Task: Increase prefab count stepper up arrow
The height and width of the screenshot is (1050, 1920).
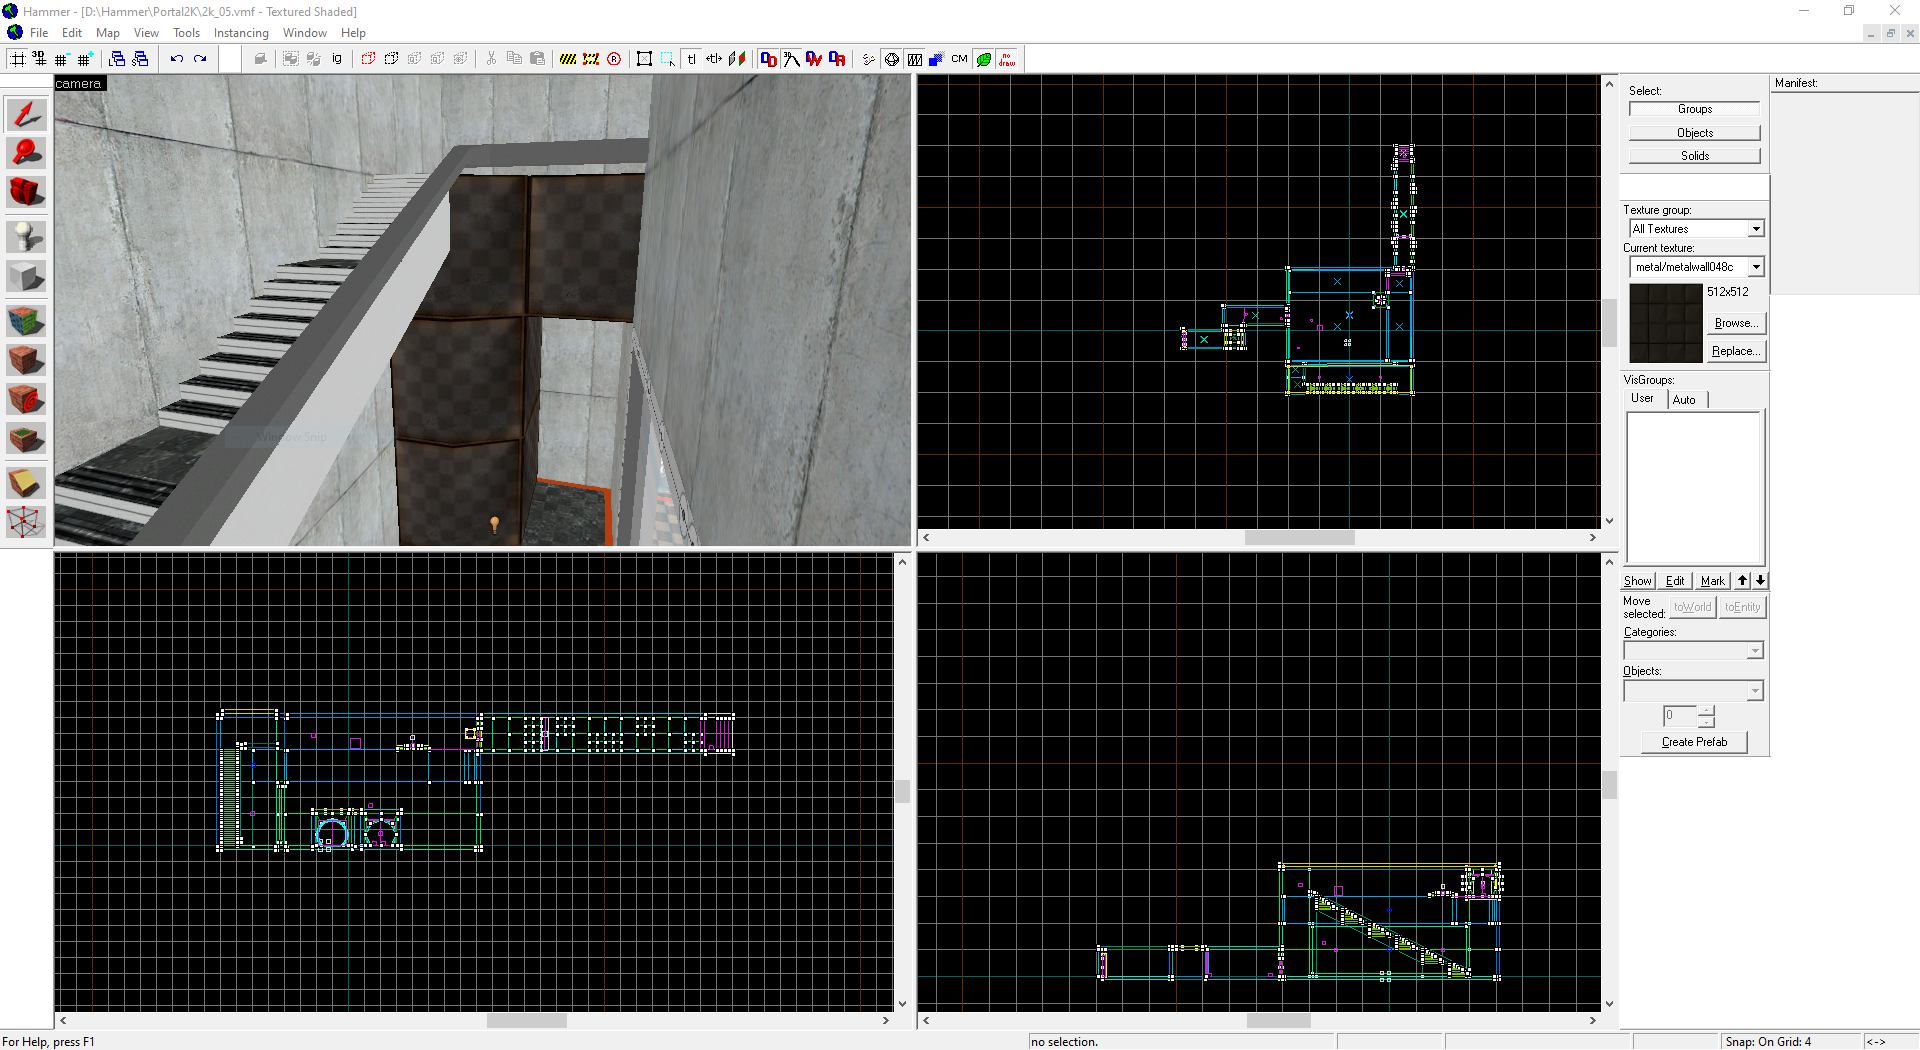Action: click(1706, 711)
